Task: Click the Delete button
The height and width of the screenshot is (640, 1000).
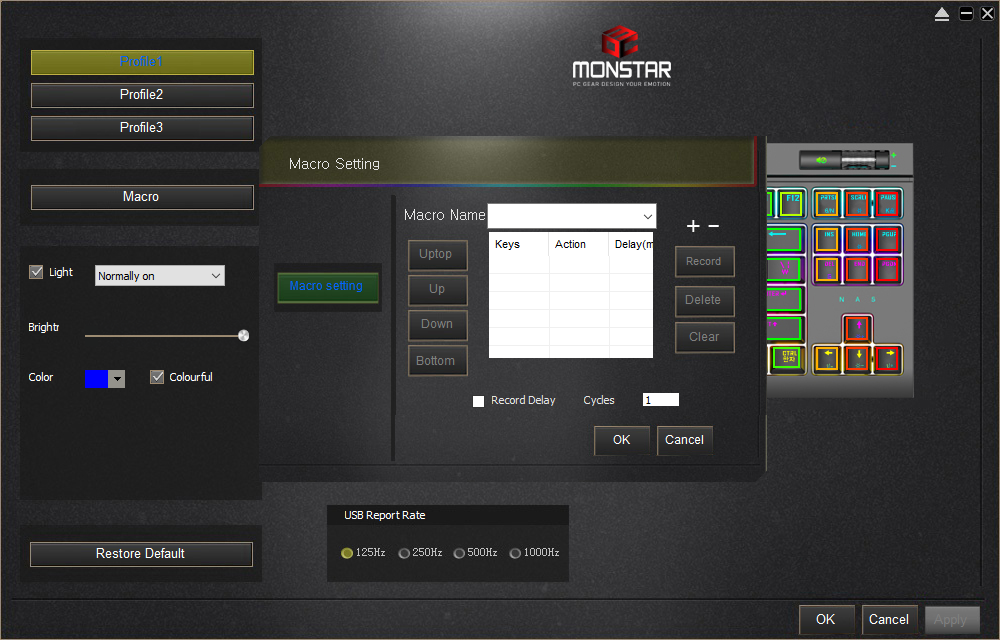Action: coord(704,301)
